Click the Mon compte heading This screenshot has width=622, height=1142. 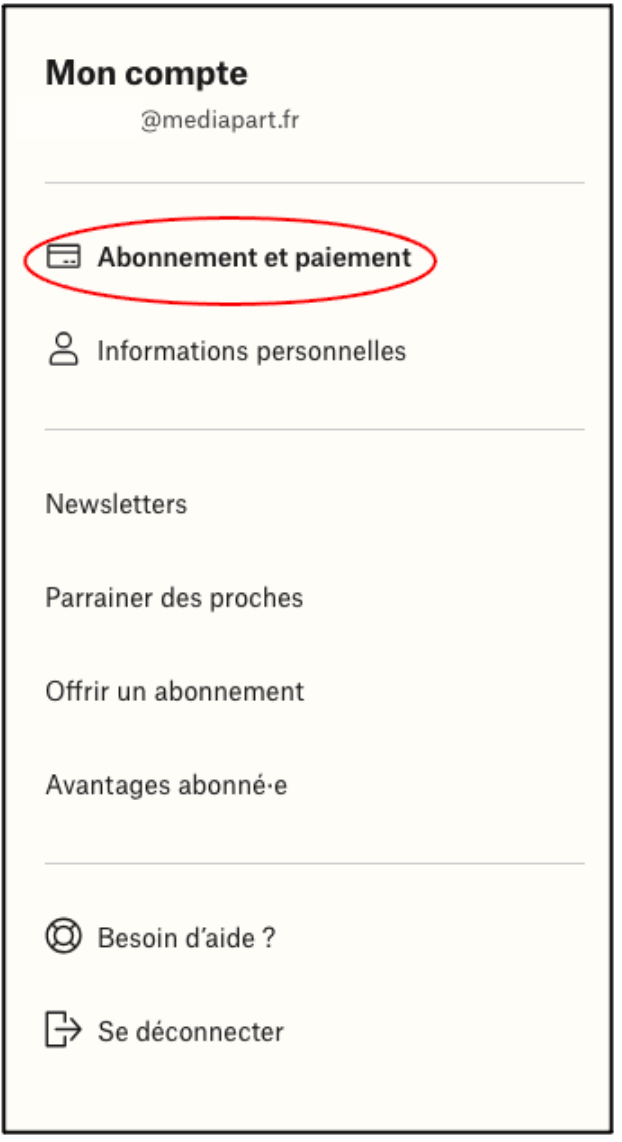tap(146, 73)
